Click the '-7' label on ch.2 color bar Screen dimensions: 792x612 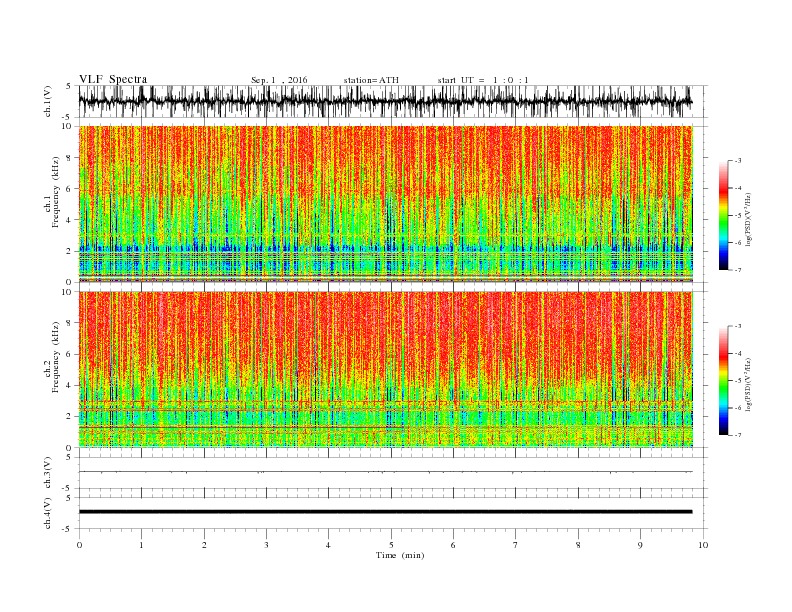[x=737, y=435]
